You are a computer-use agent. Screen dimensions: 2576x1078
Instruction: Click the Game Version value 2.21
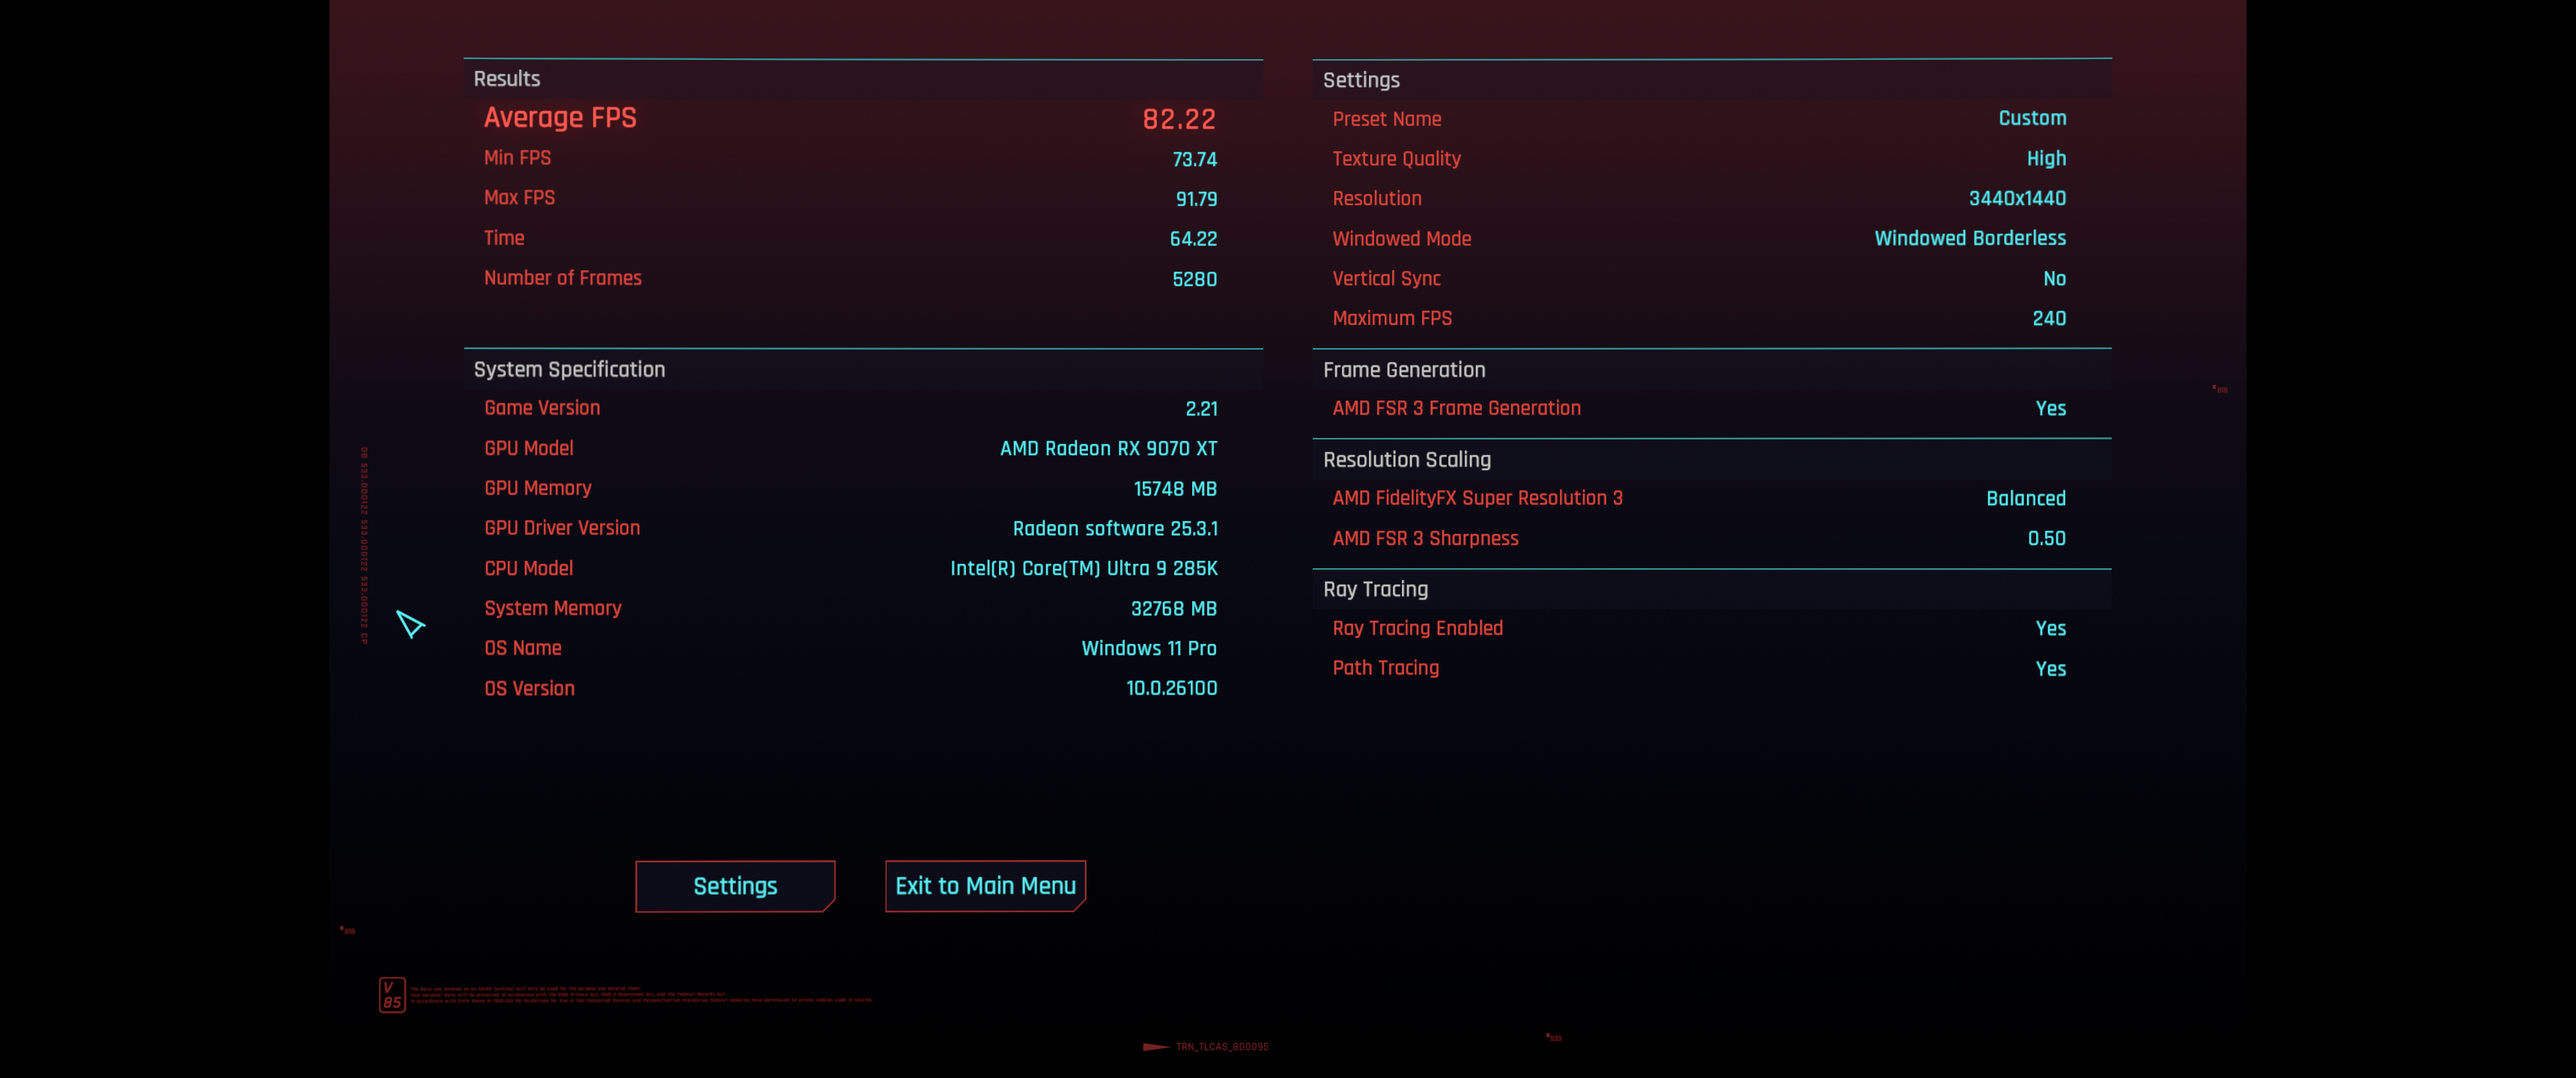click(x=1201, y=409)
